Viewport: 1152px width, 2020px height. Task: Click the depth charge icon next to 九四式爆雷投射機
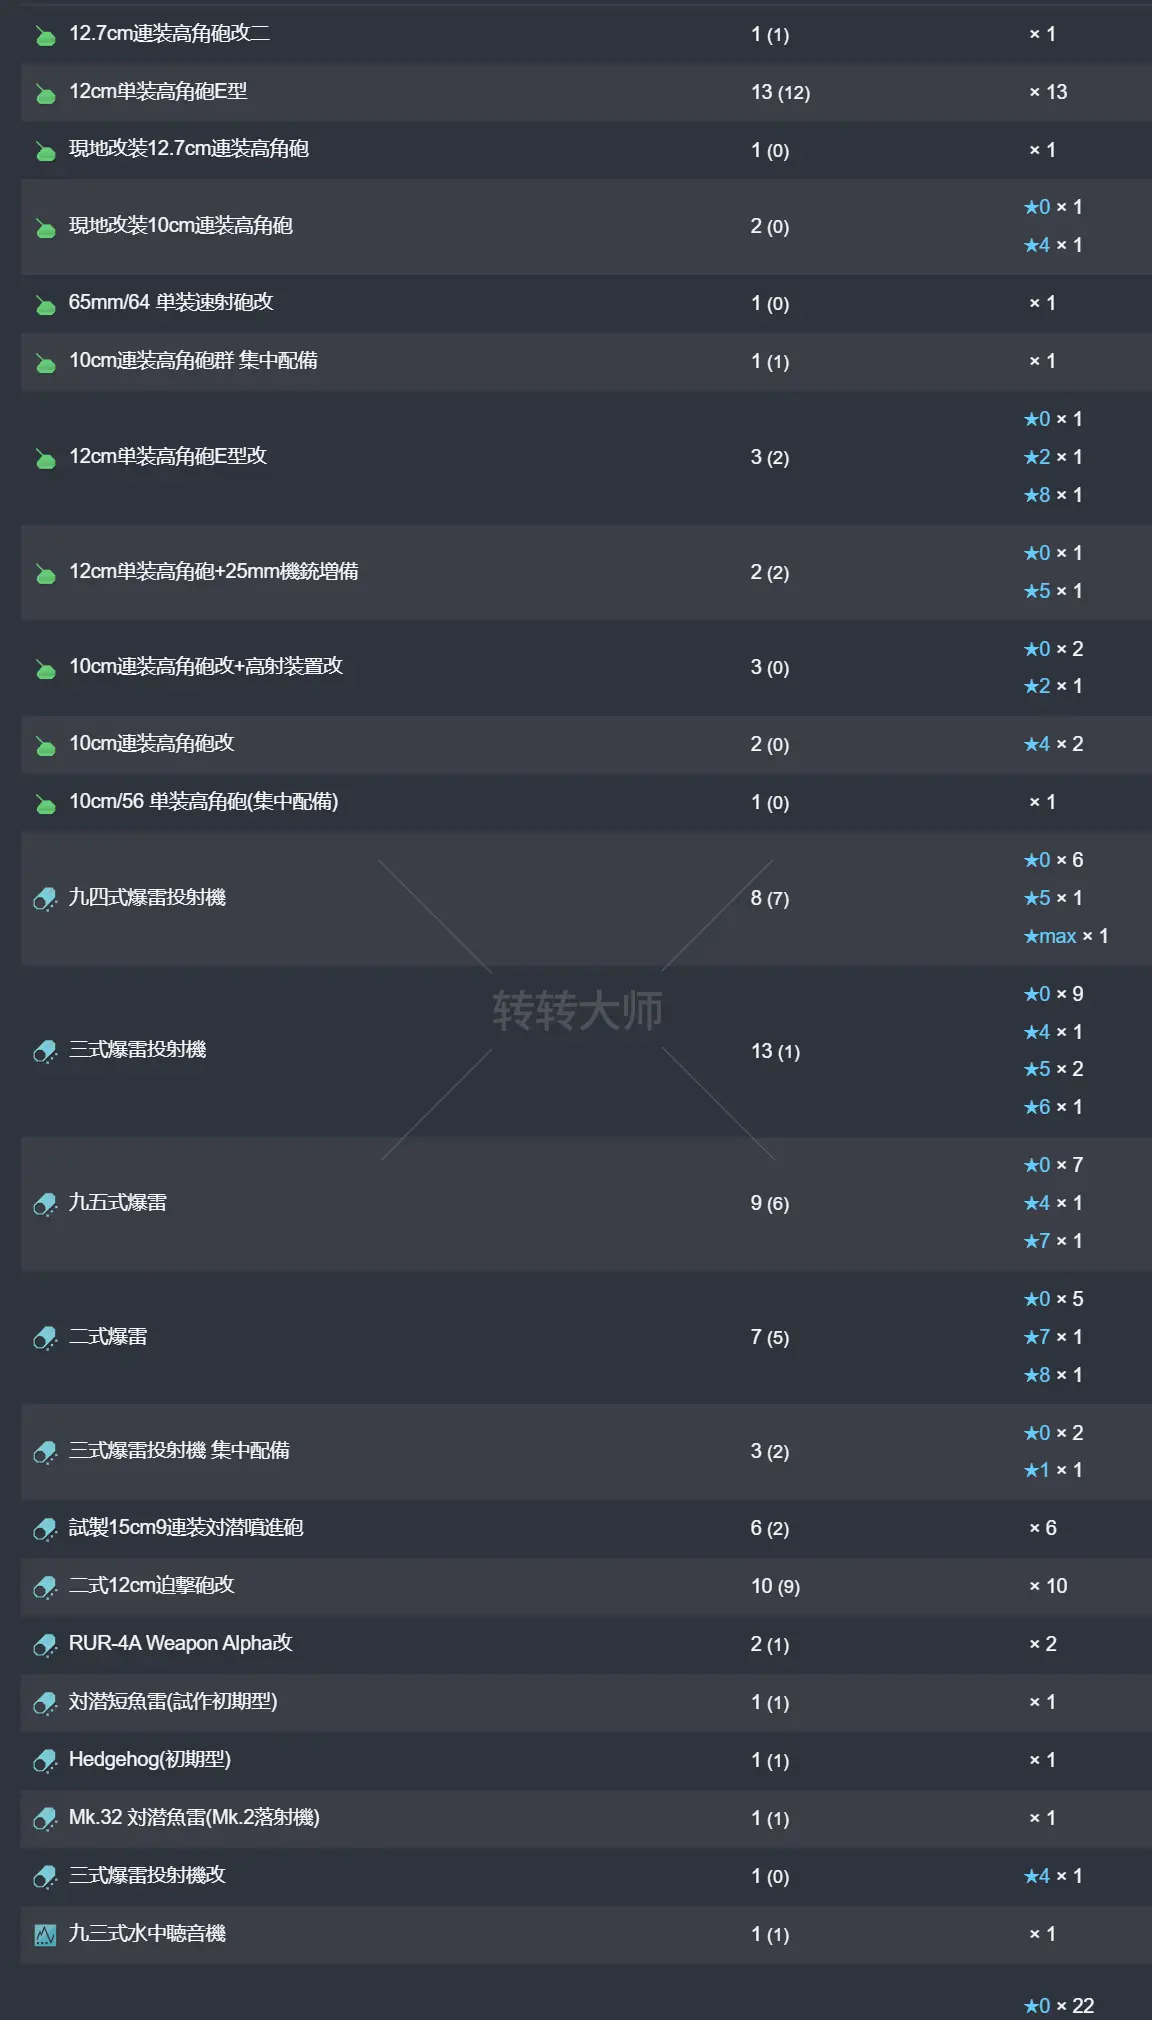42,898
